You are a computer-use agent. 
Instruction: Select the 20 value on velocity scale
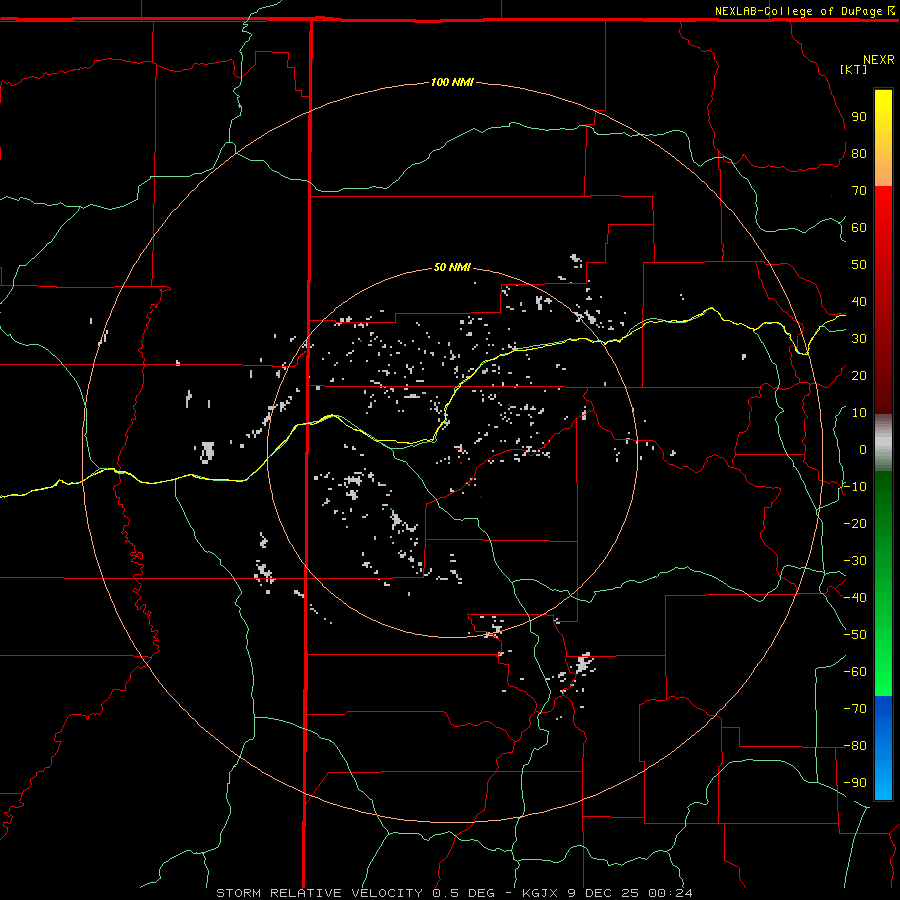(x=859, y=375)
